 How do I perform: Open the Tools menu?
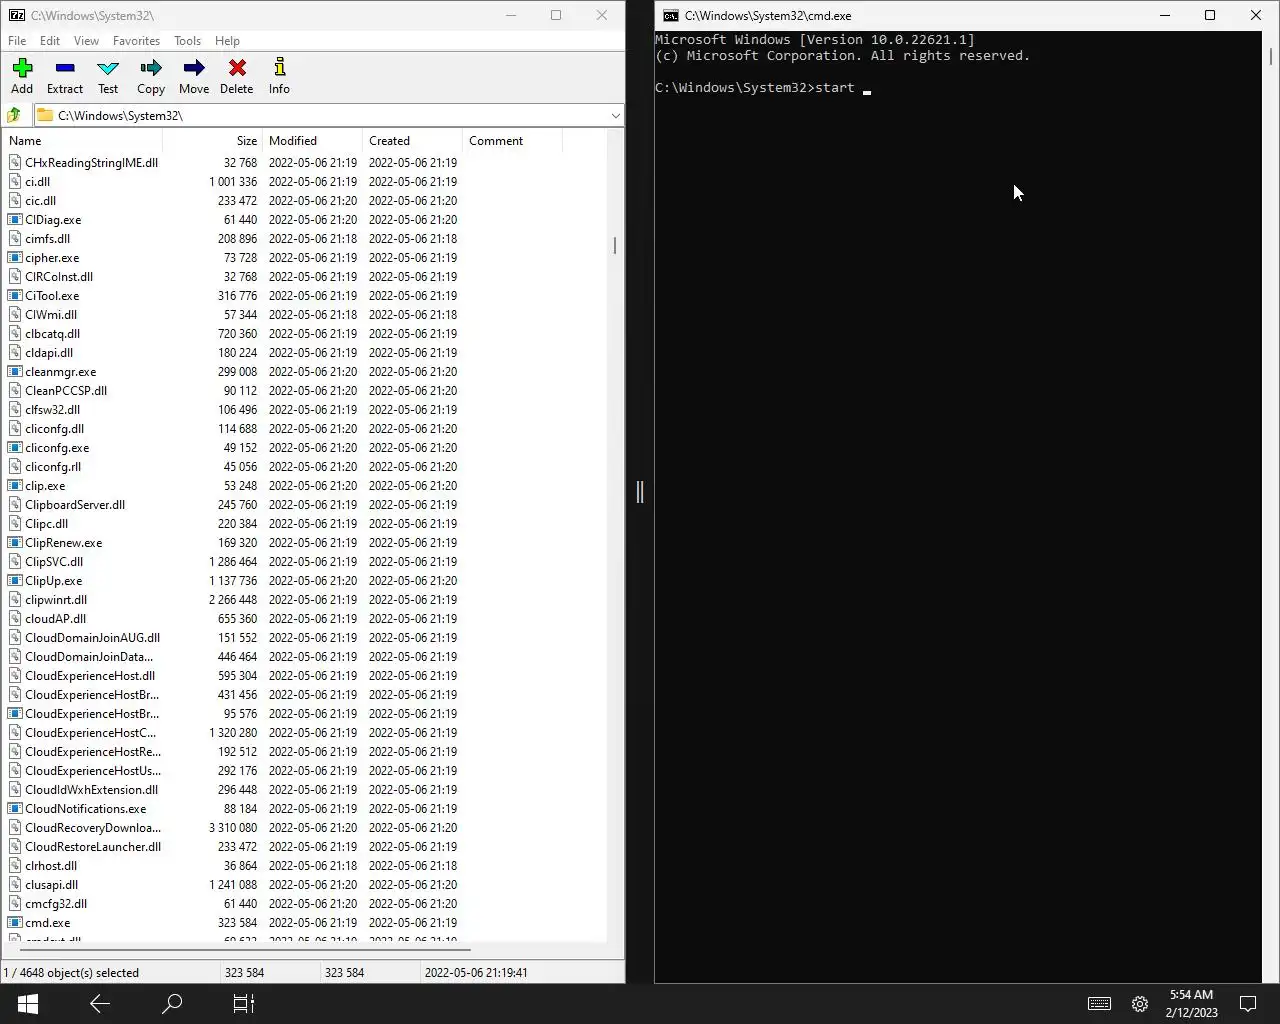click(187, 41)
